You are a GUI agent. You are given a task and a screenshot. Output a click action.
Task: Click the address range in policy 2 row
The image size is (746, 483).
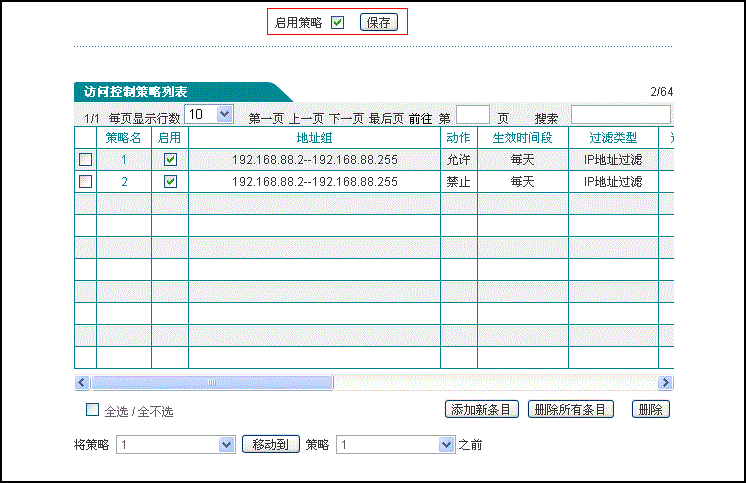[x=314, y=181]
